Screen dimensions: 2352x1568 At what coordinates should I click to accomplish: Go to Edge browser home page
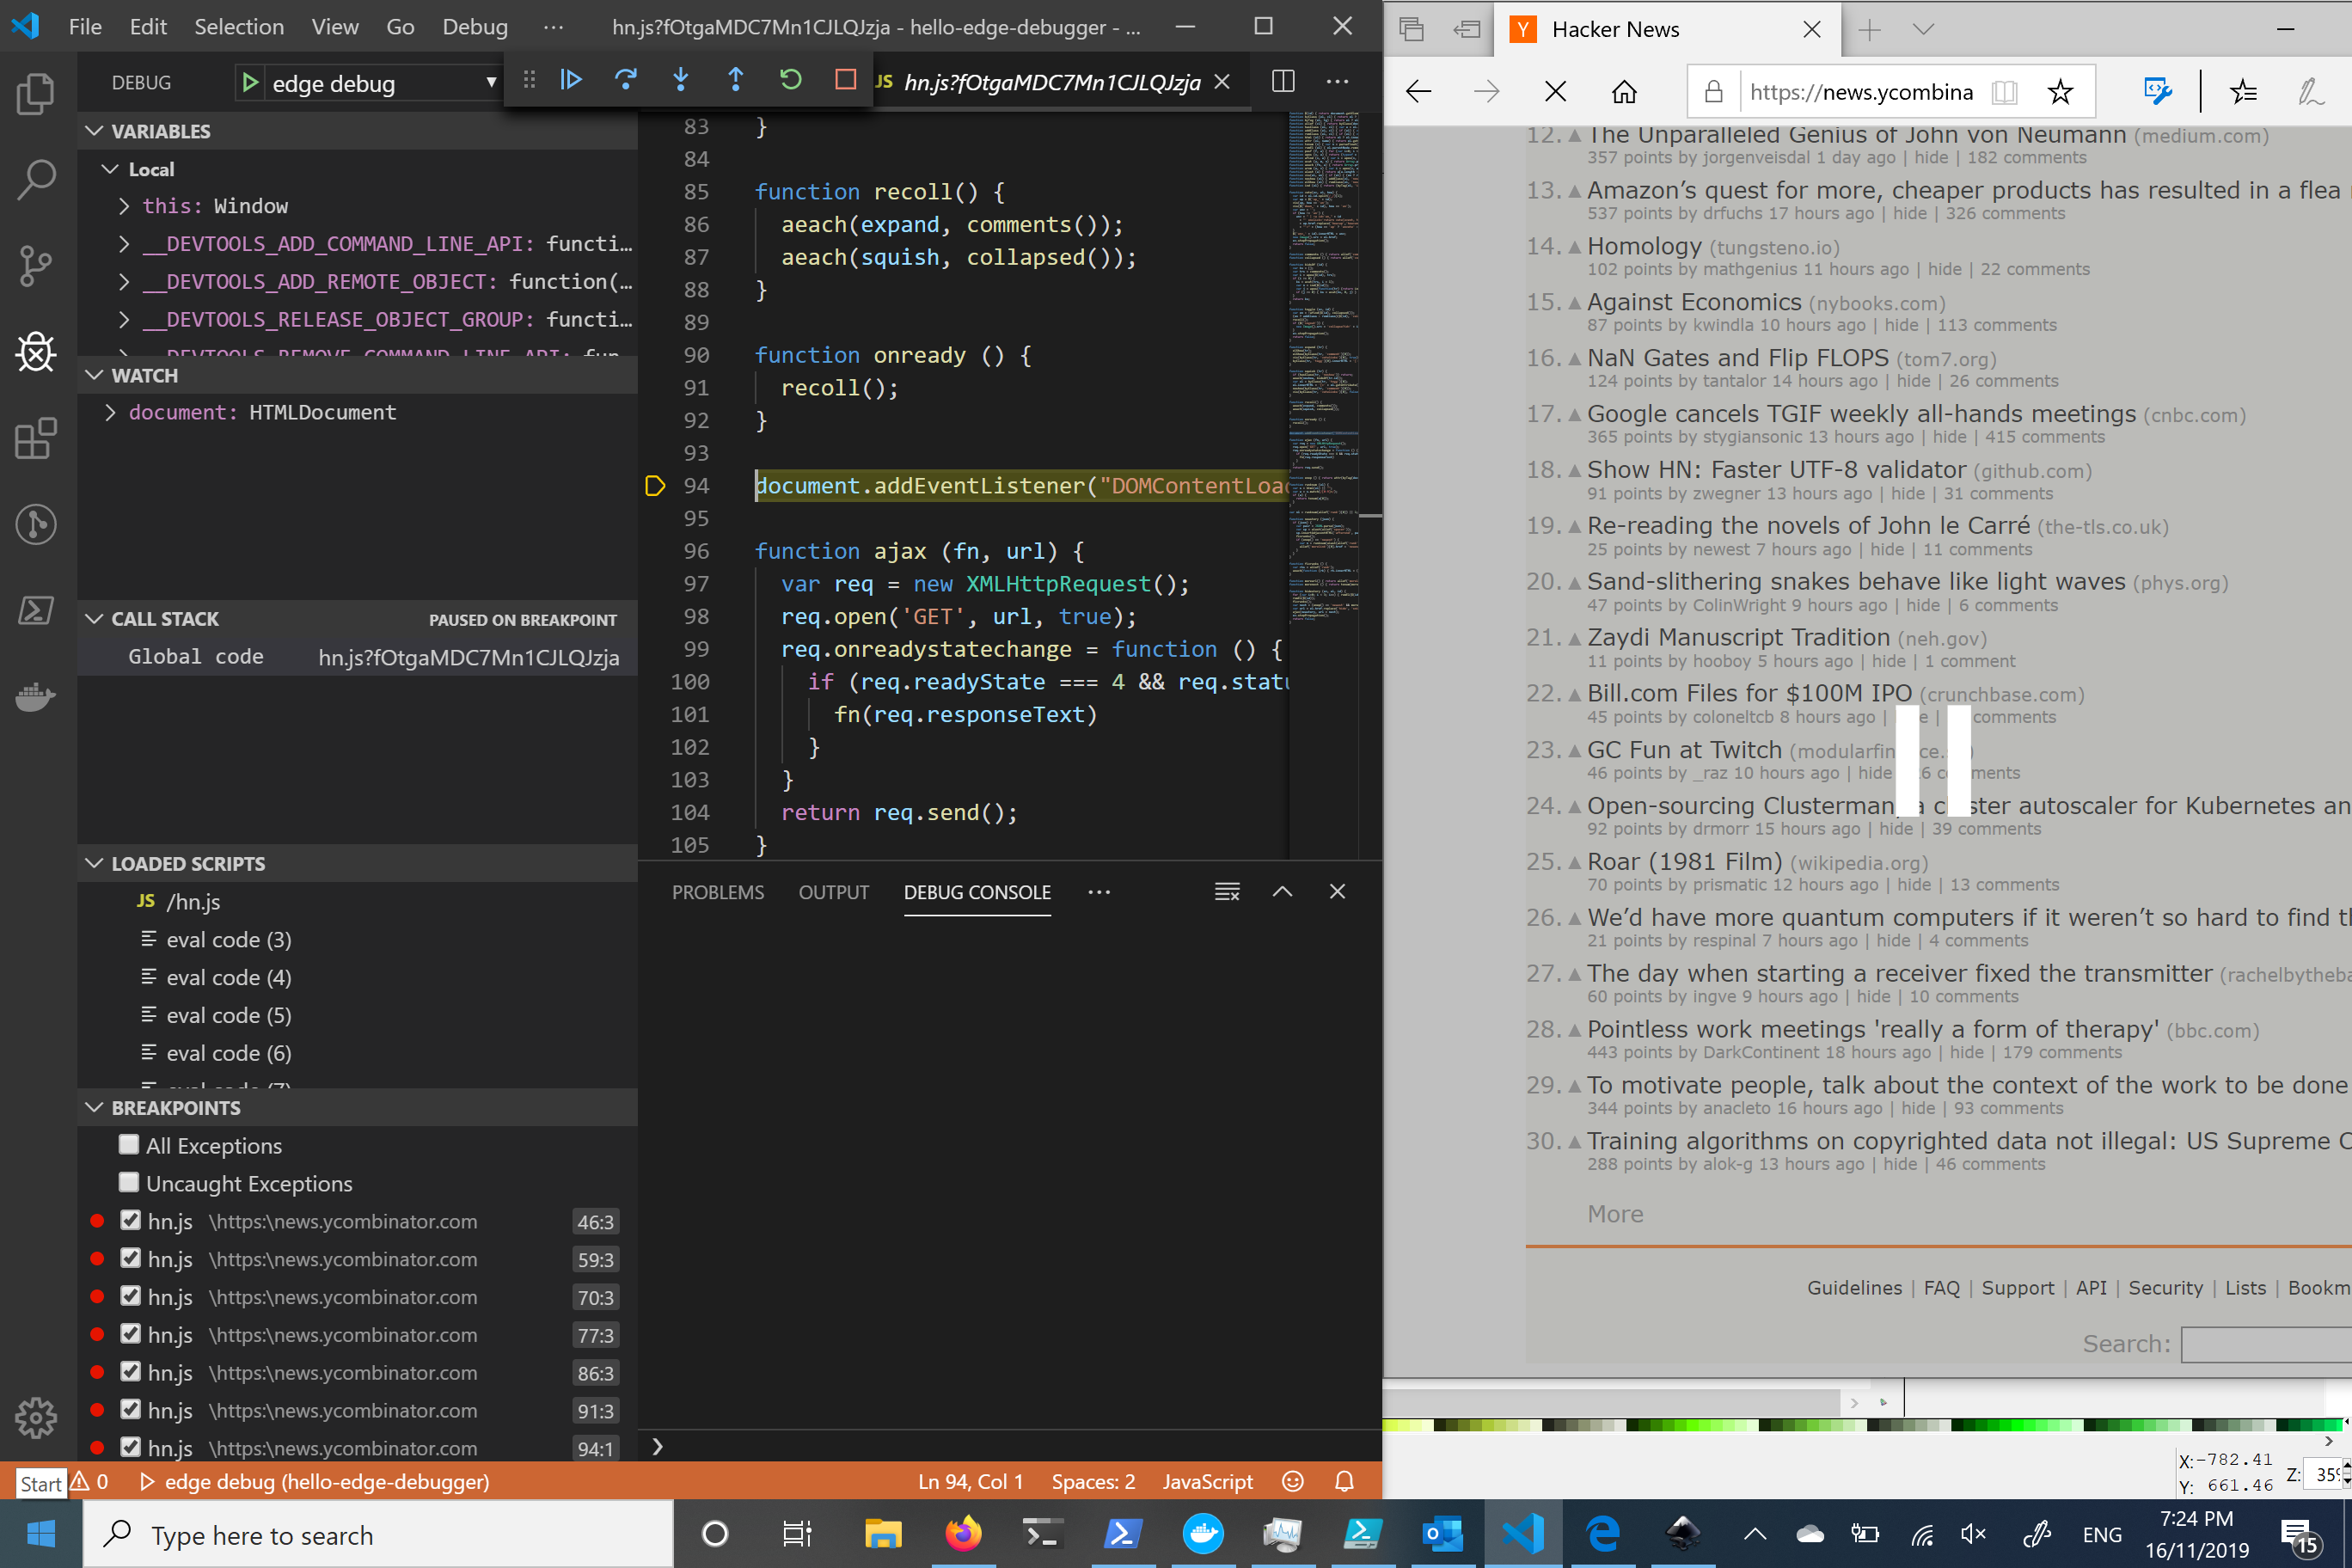tap(1624, 92)
